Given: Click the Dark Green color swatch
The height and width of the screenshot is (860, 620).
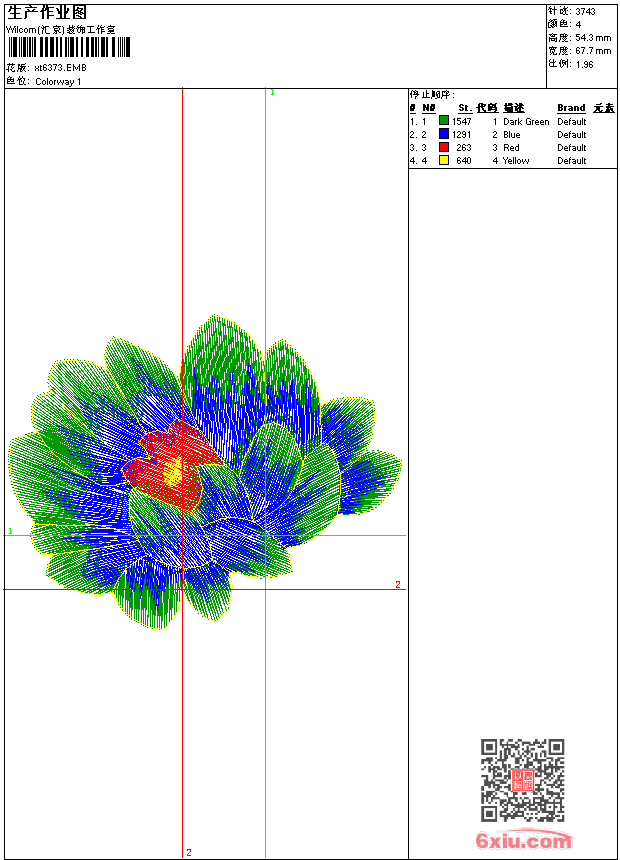Looking at the screenshot, I should coord(444,121).
